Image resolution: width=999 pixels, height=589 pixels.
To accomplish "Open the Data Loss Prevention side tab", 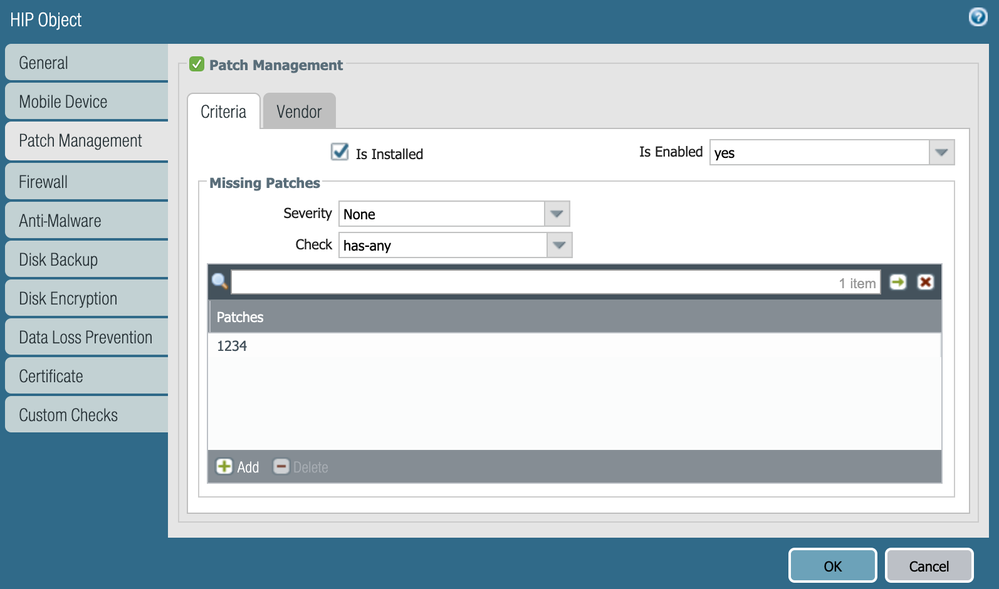I will coord(87,337).
